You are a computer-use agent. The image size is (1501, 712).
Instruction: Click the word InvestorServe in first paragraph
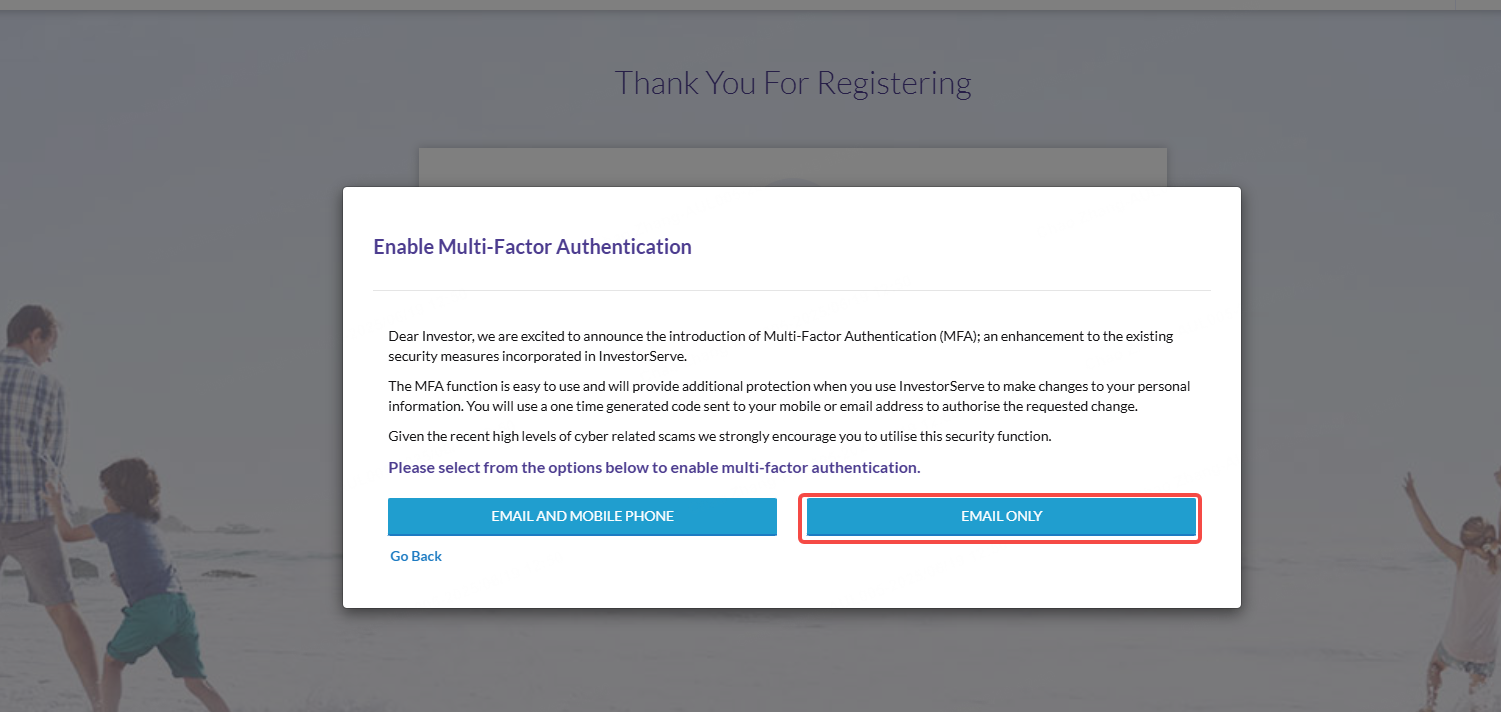coord(642,356)
